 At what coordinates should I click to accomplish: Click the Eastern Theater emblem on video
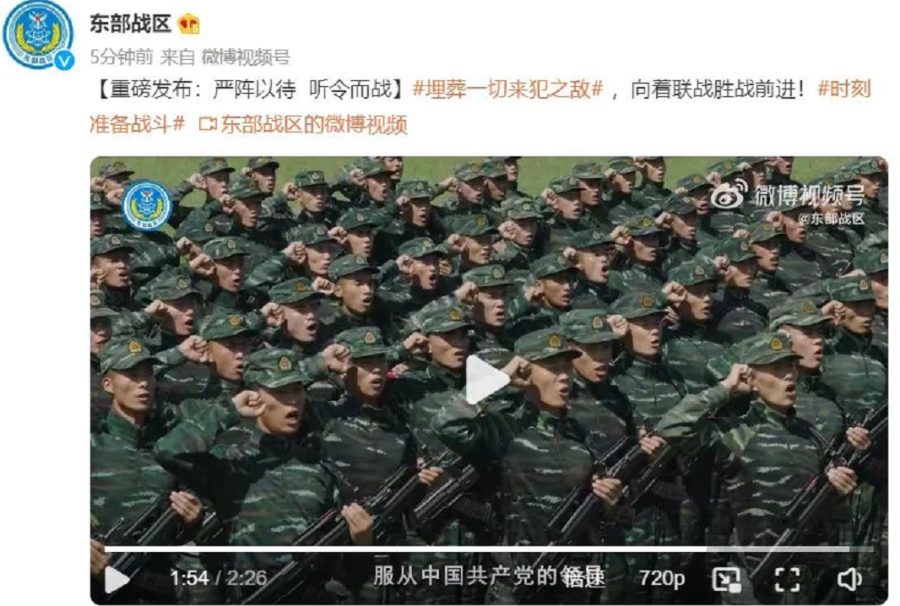pyautogui.click(x=147, y=205)
